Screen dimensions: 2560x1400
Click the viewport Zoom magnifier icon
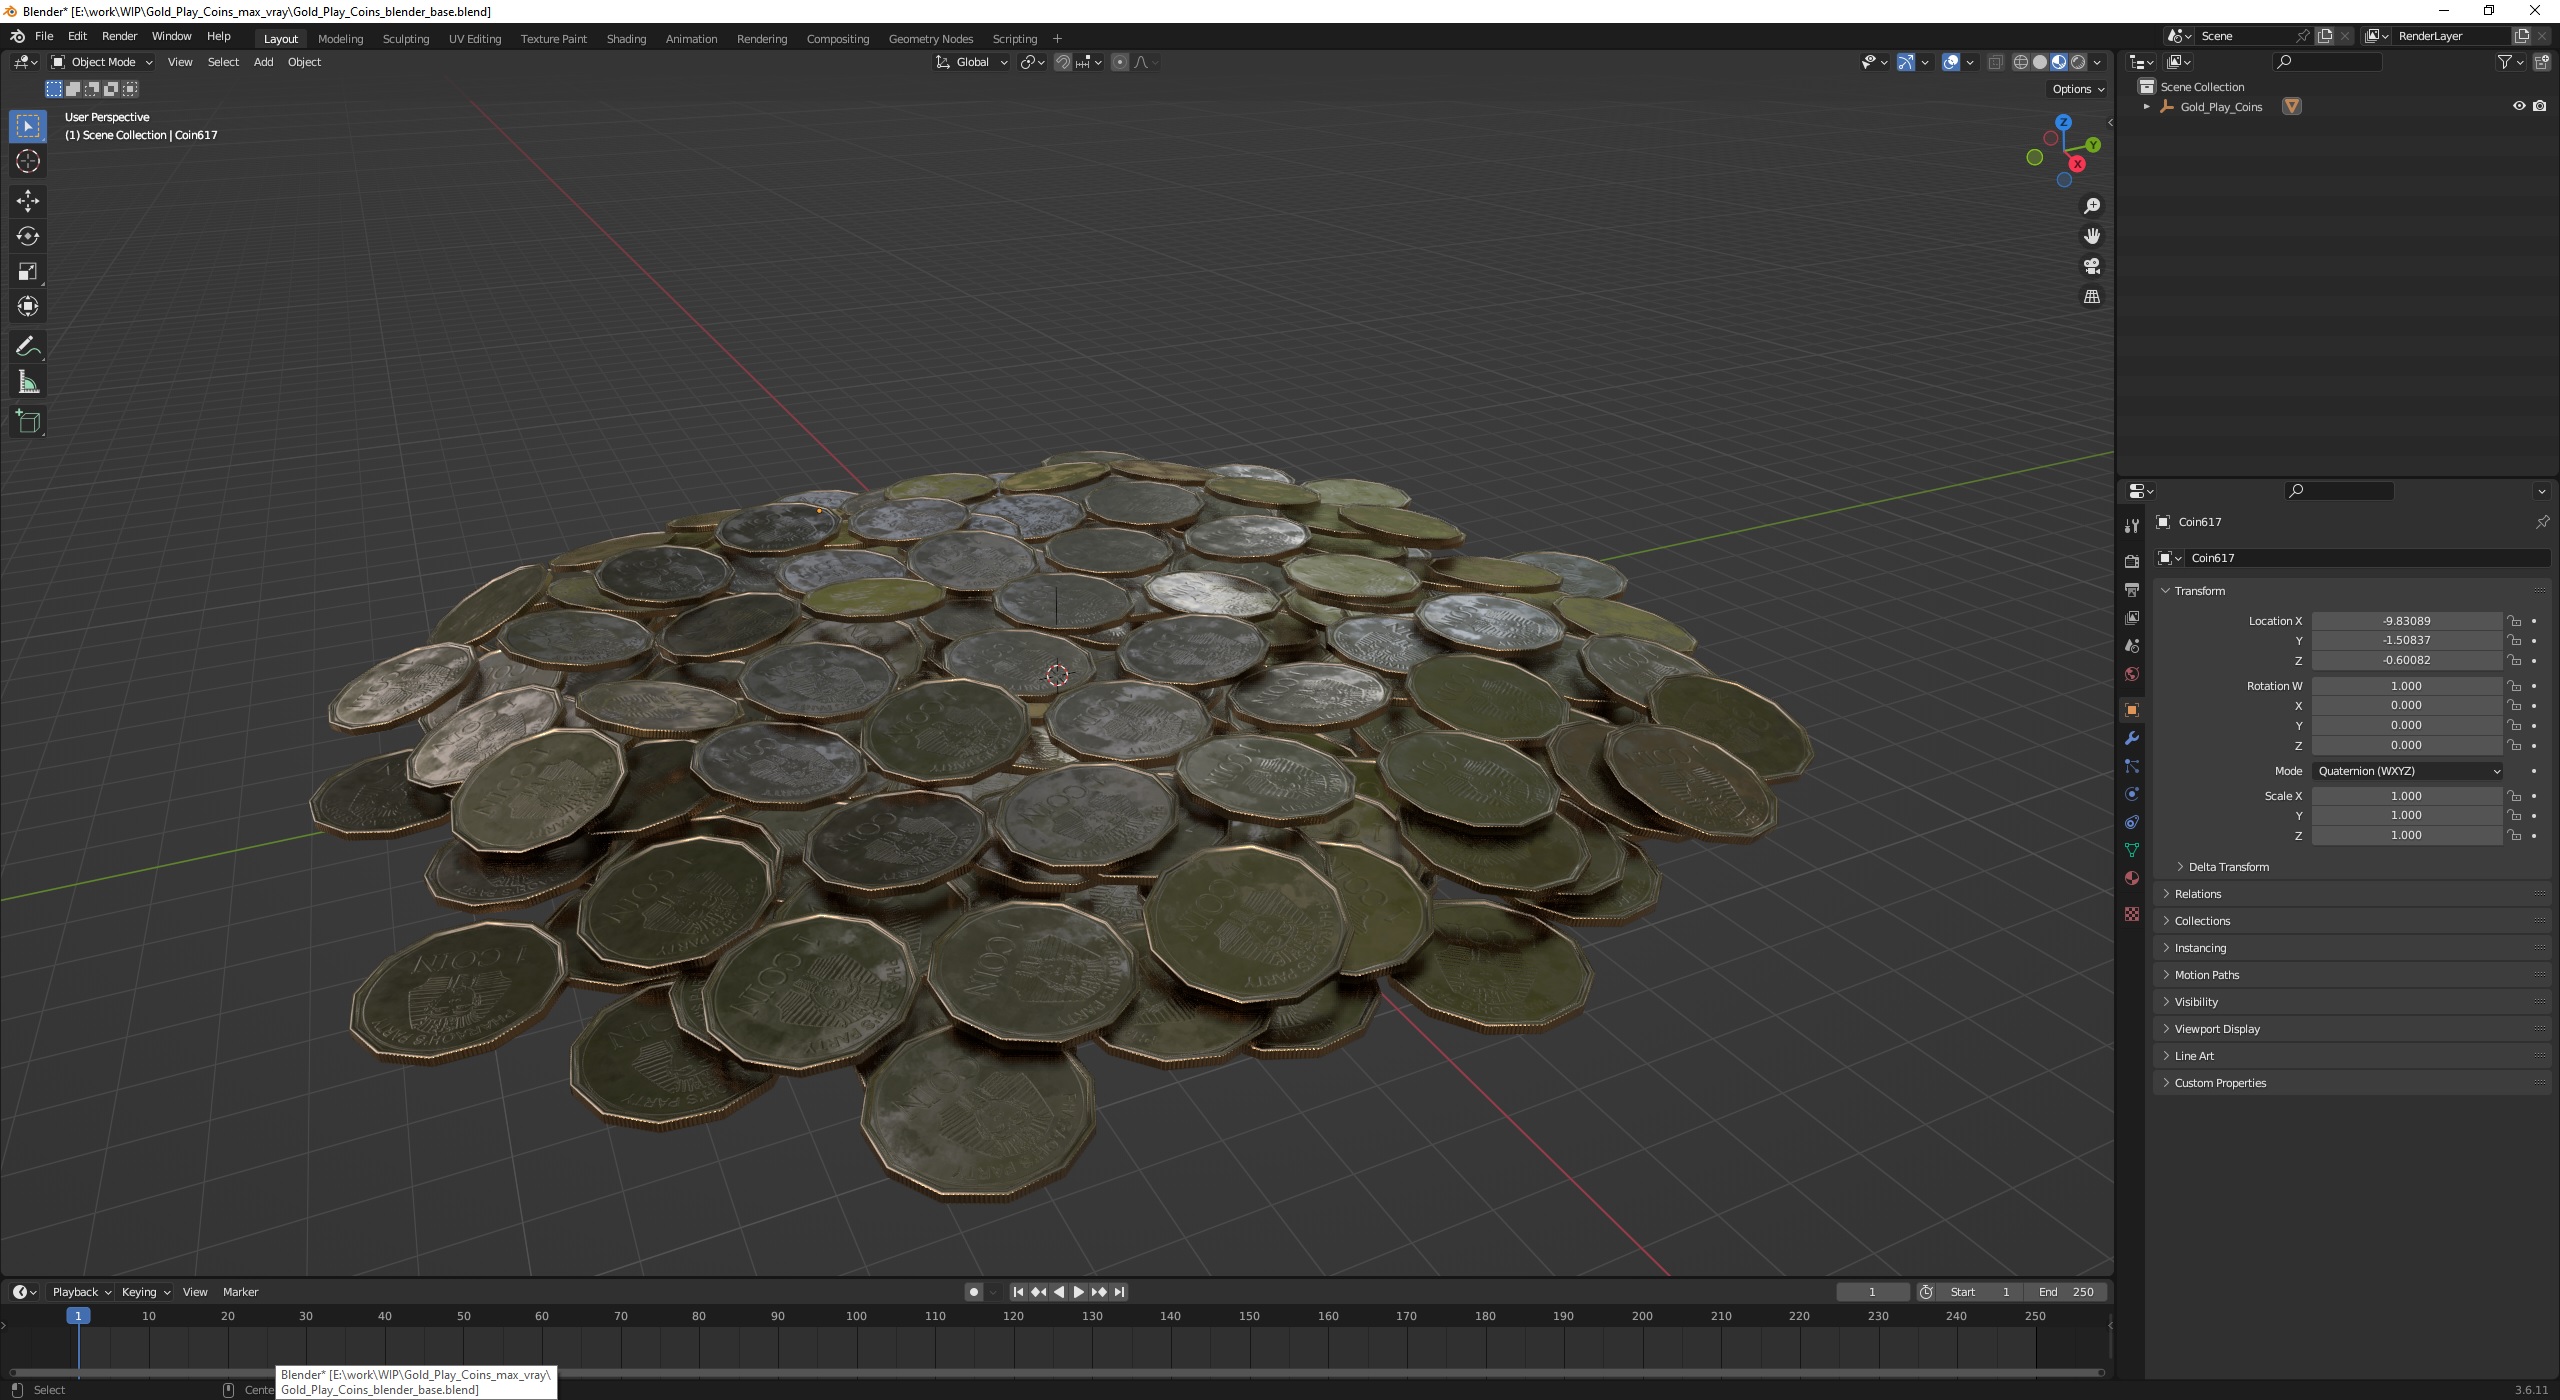pyautogui.click(x=2092, y=206)
